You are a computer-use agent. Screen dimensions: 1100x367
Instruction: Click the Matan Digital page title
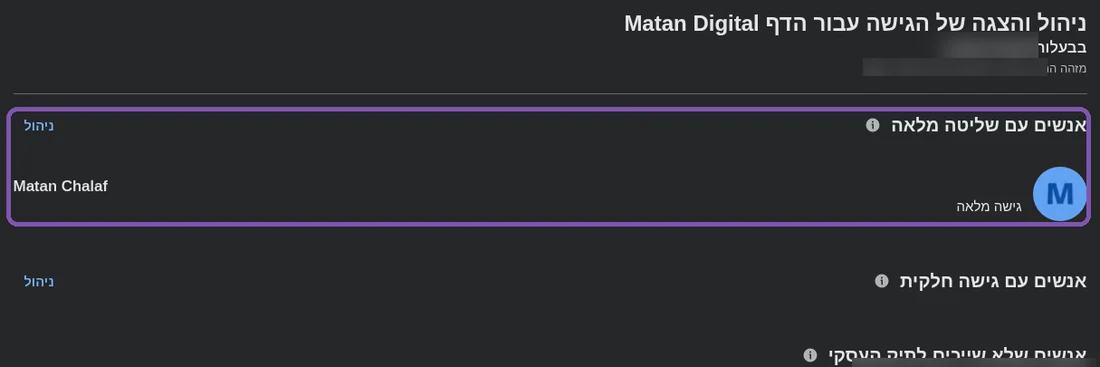(692, 23)
